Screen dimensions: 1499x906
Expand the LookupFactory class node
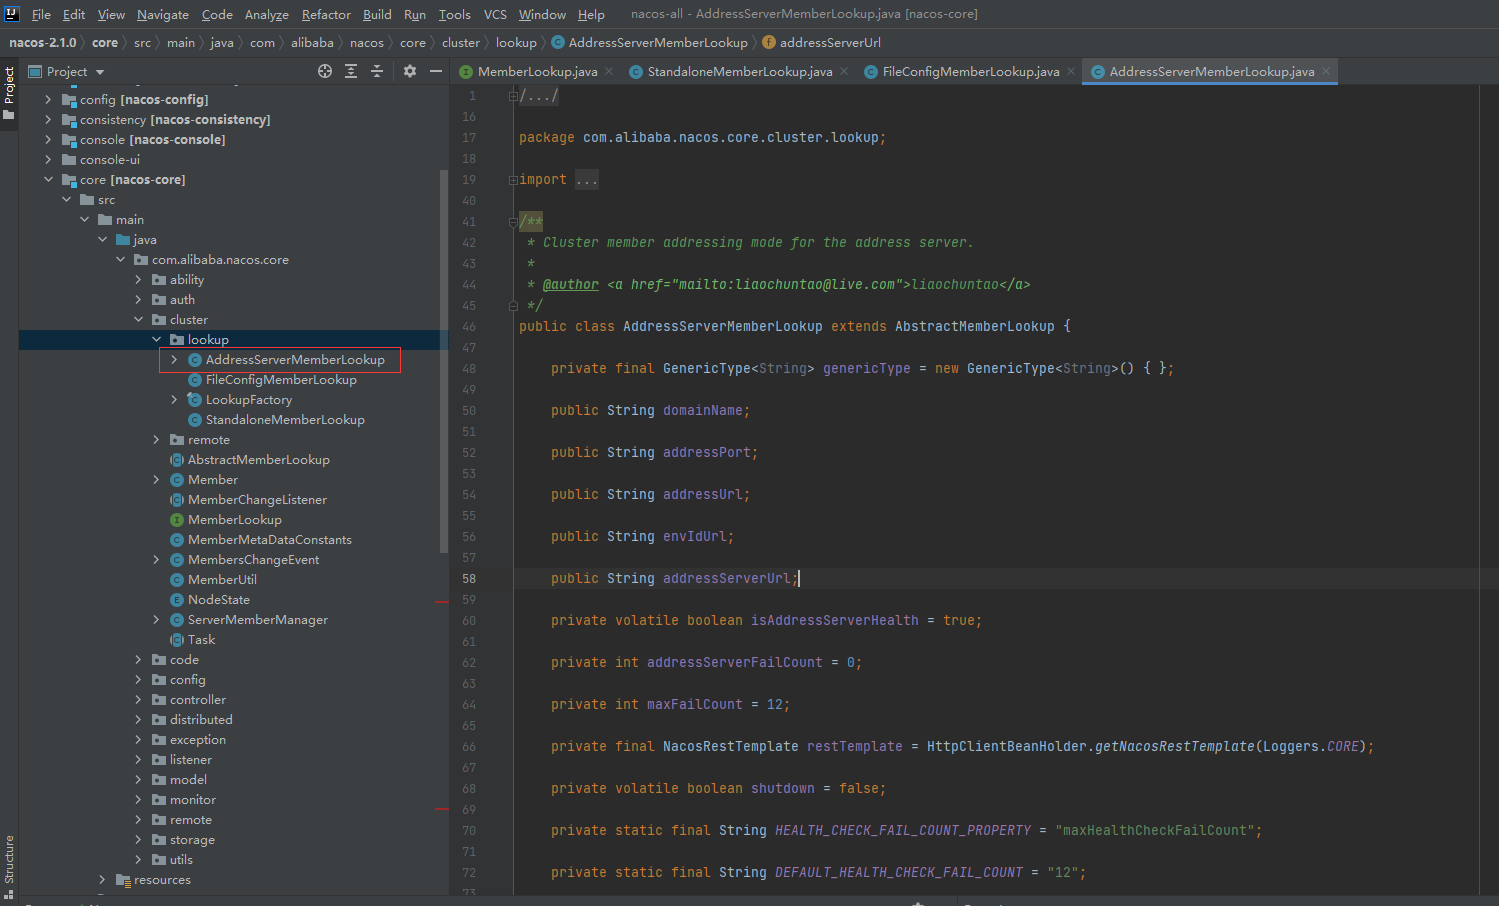[x=174, y=399]
